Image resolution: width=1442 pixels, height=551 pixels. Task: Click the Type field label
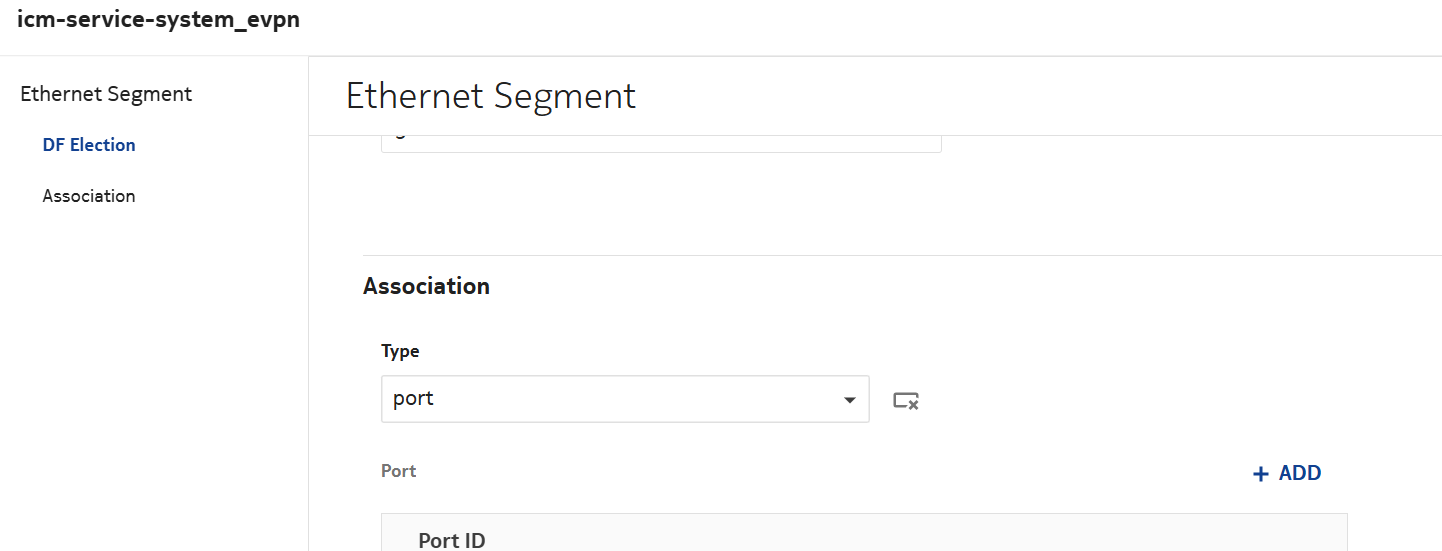tap(400, 351)
